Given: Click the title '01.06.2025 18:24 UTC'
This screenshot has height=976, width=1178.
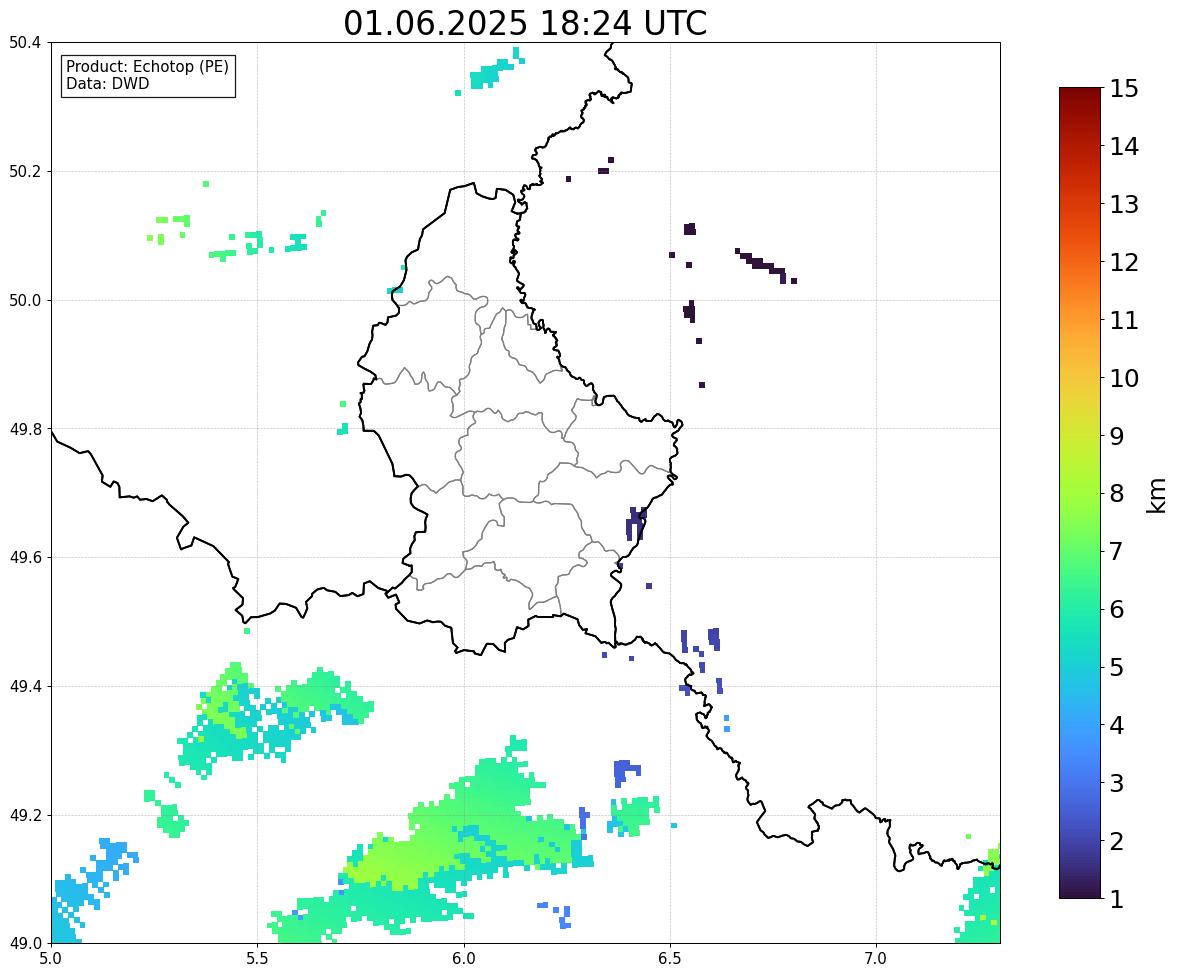Looking at the screenshot, I should click(525, 23).
